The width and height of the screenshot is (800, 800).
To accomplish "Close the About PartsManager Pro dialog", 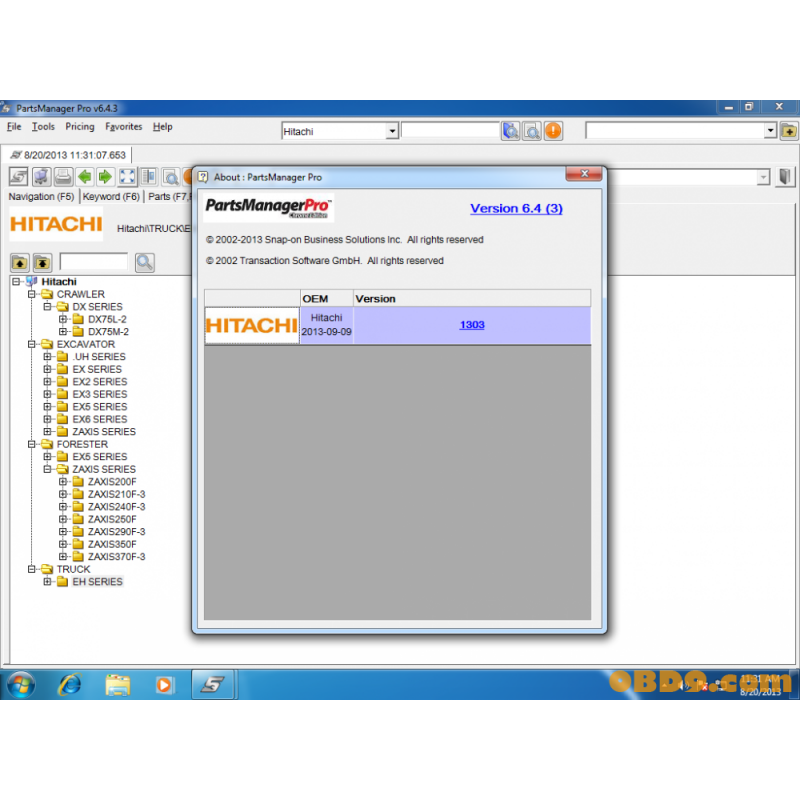I will coord(584,174).
